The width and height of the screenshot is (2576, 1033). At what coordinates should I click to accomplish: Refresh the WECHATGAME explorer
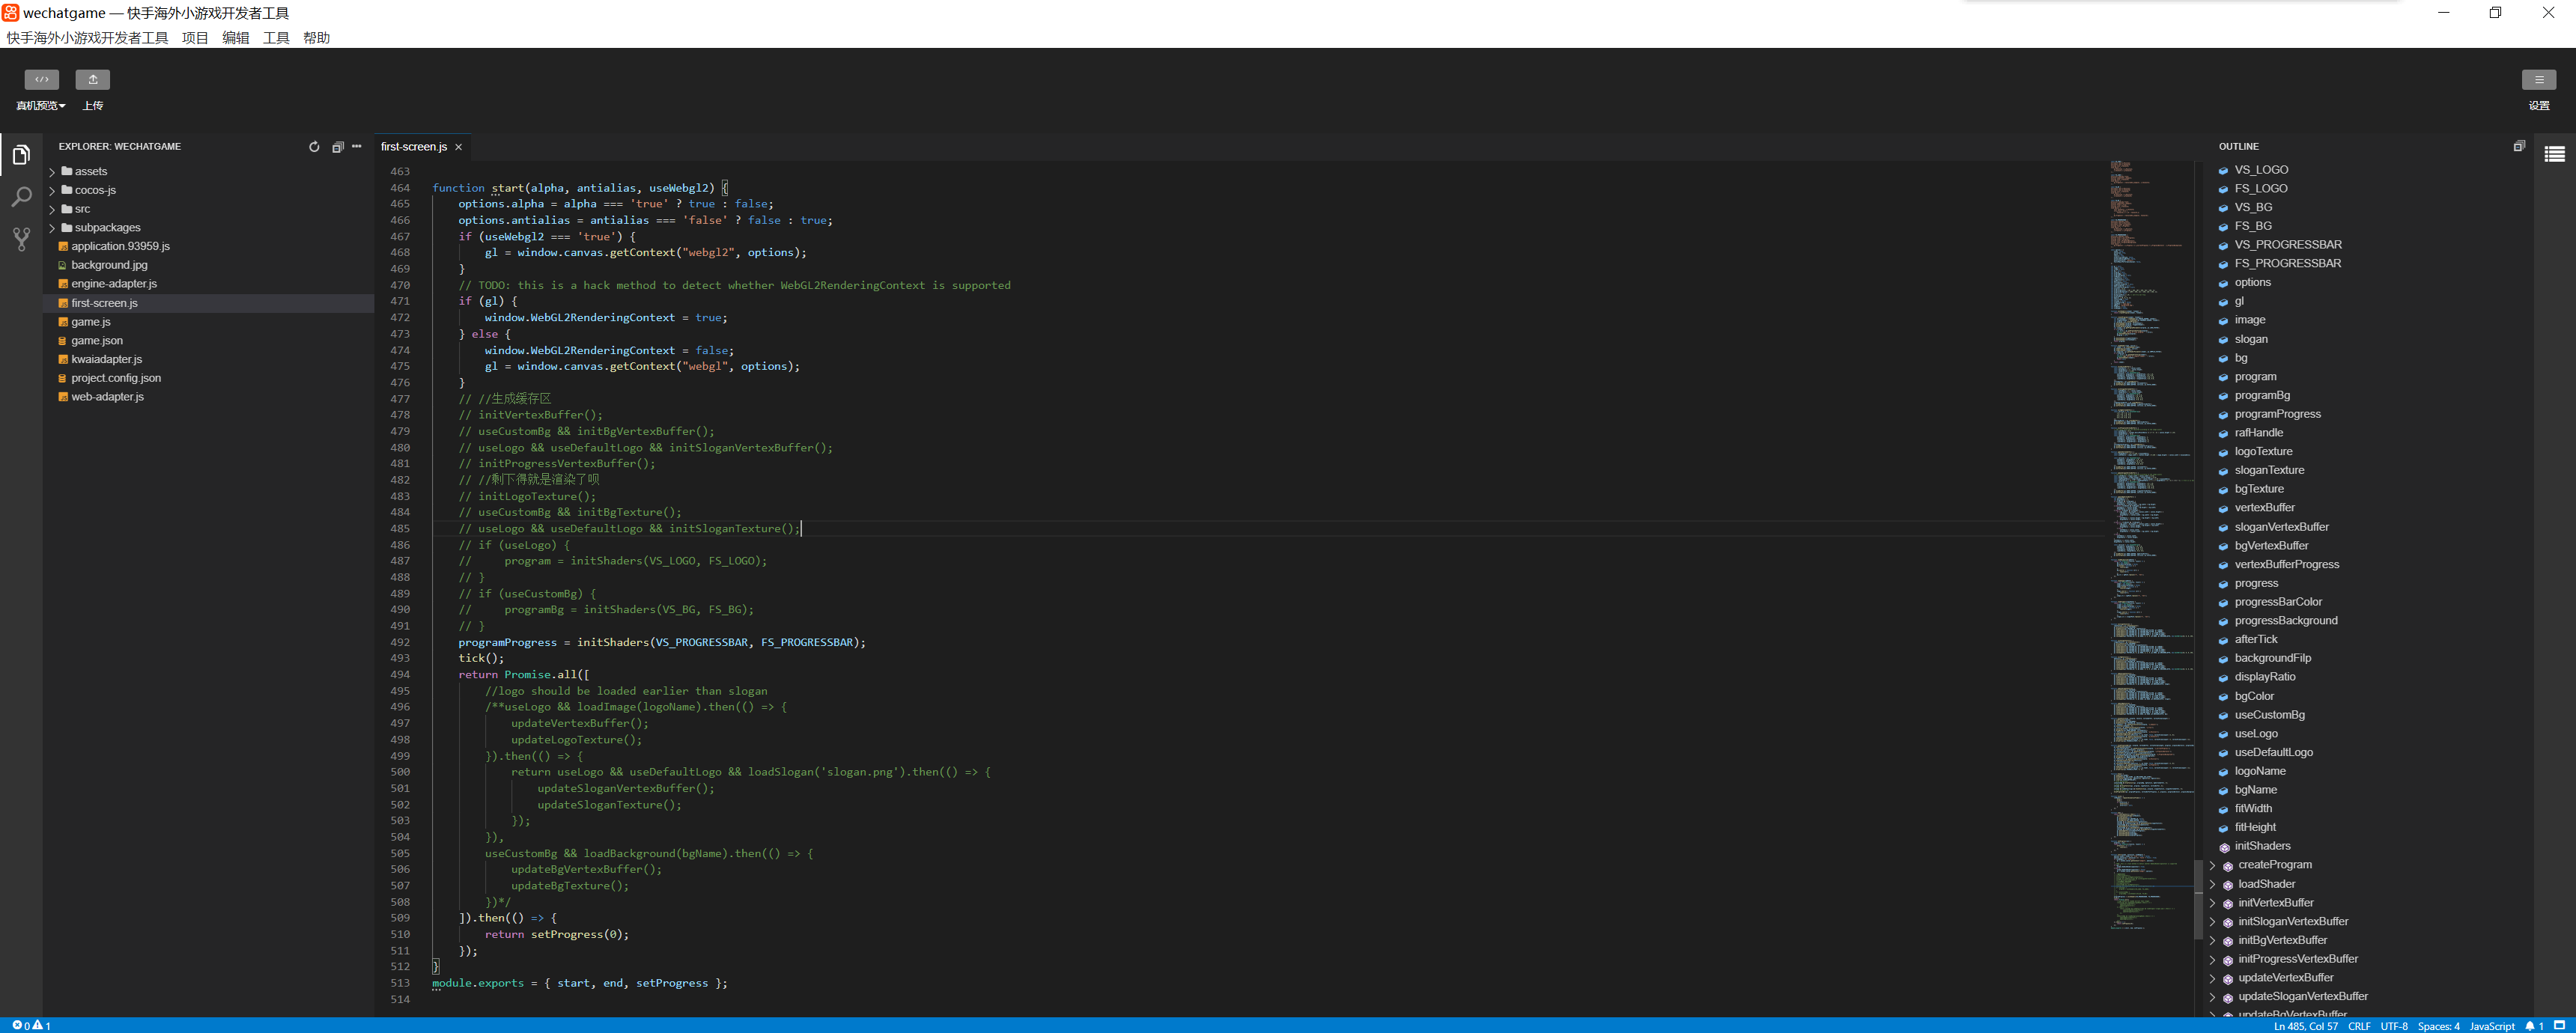314,147
